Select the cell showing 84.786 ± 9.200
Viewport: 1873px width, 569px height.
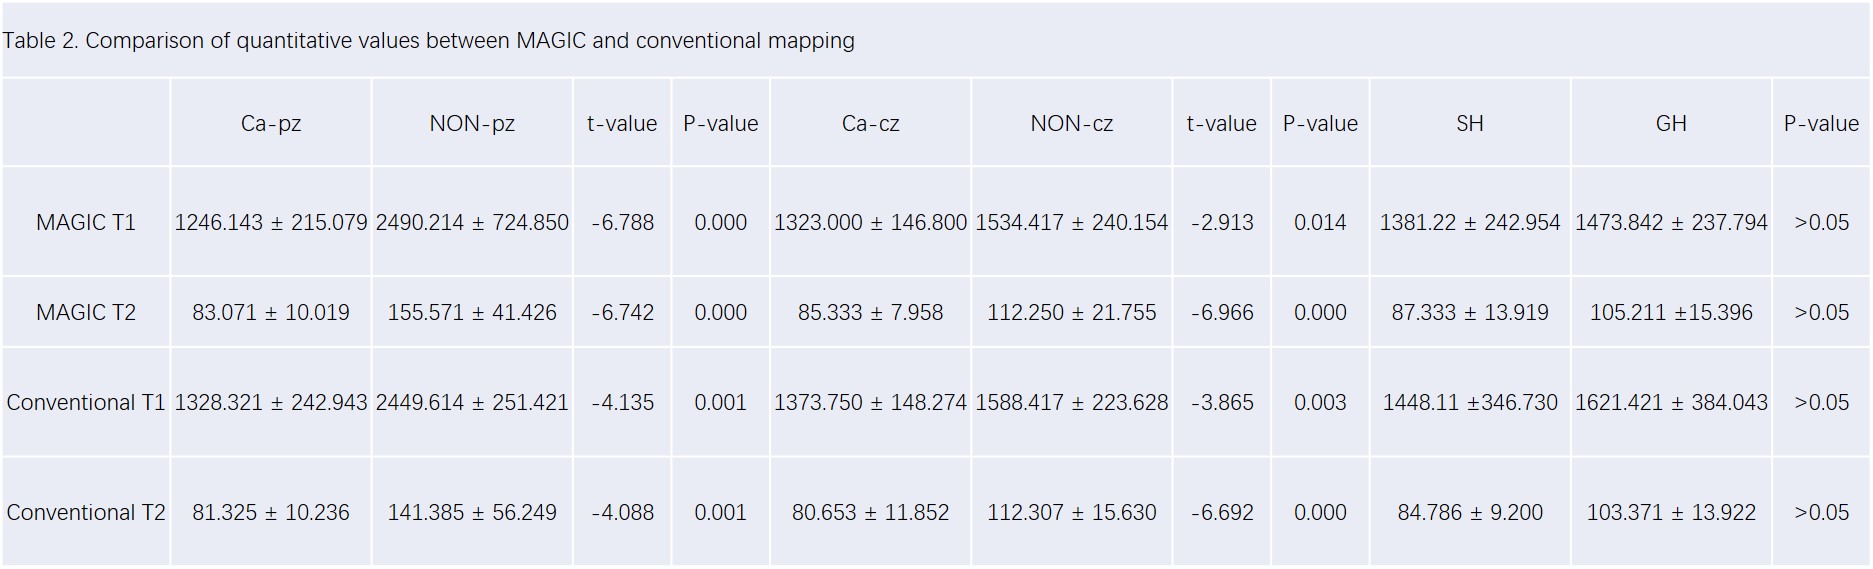[1469, 512]
